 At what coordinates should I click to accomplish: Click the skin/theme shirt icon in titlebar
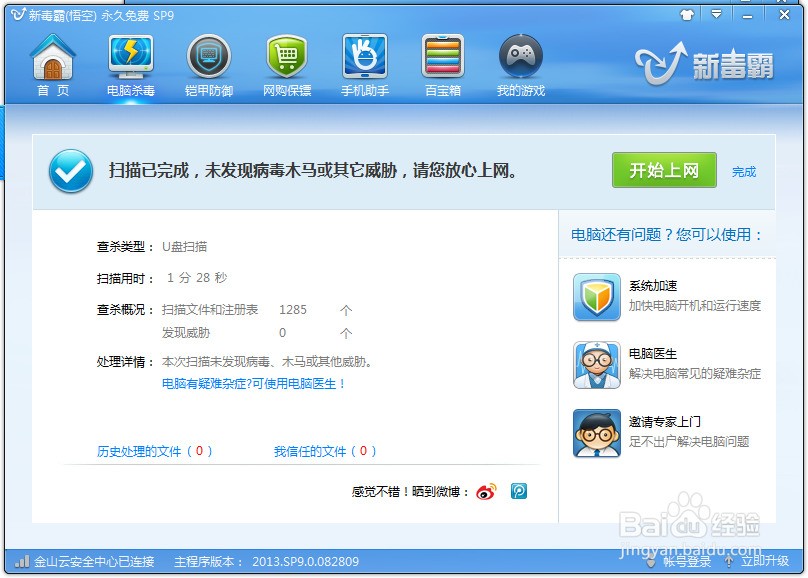(687, 15)
